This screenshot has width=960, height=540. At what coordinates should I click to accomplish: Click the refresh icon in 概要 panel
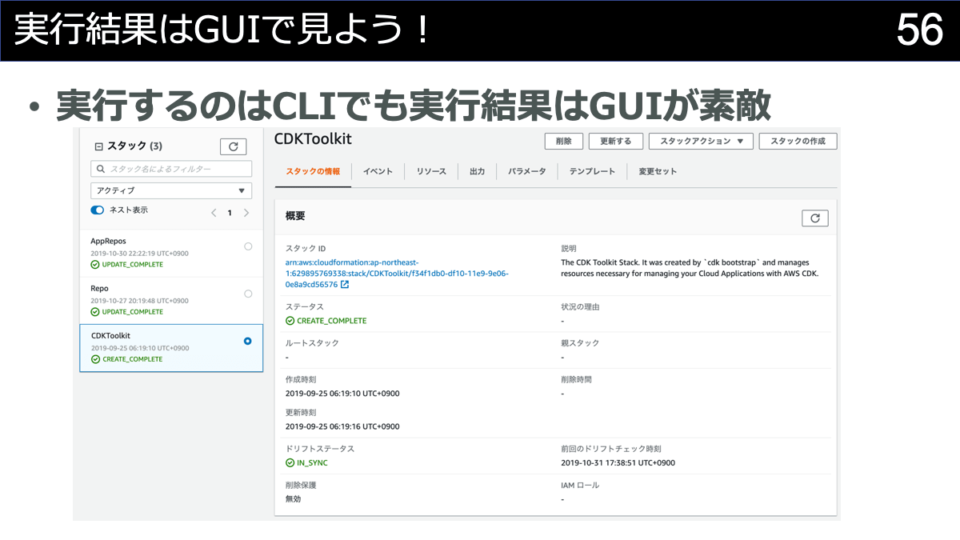pyautogui.click(x=815, y=218)
